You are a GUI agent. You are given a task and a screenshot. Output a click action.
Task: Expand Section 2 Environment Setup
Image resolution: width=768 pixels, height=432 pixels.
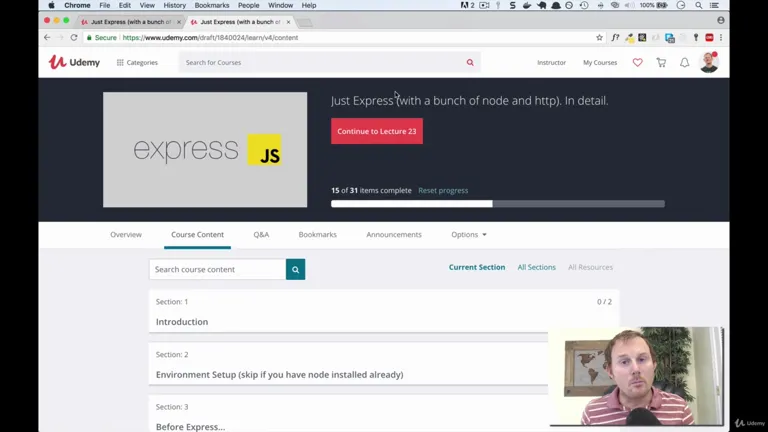coord(348,364)
